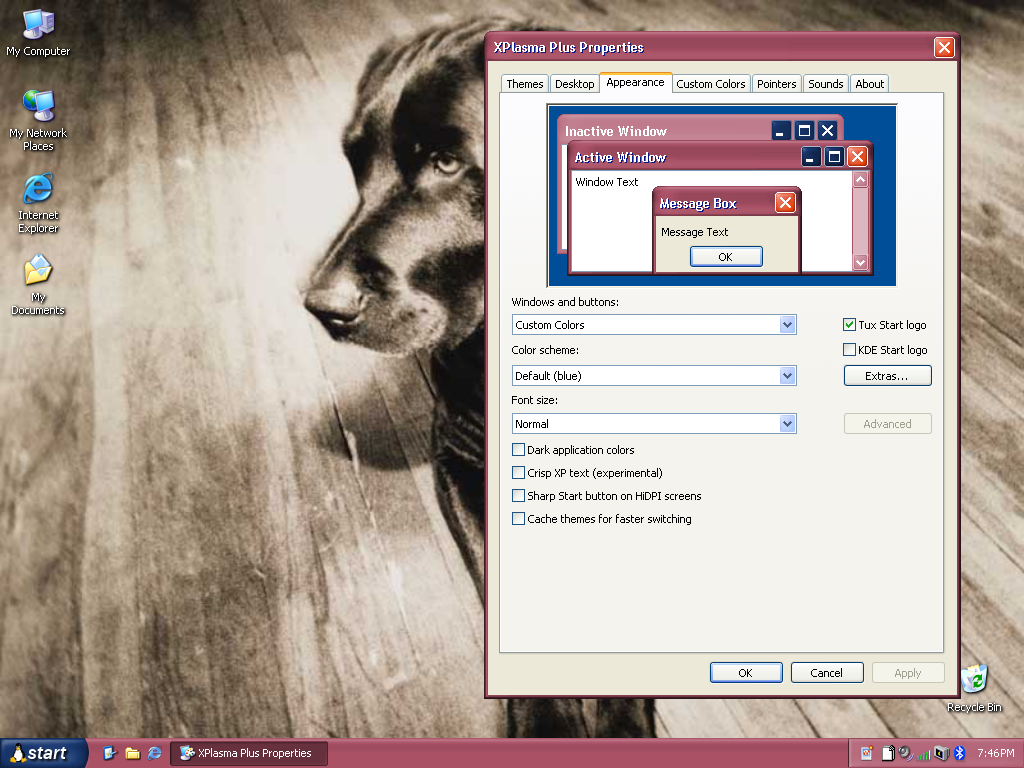Click preview Active Window minimize icon

(x=810, y=157)
